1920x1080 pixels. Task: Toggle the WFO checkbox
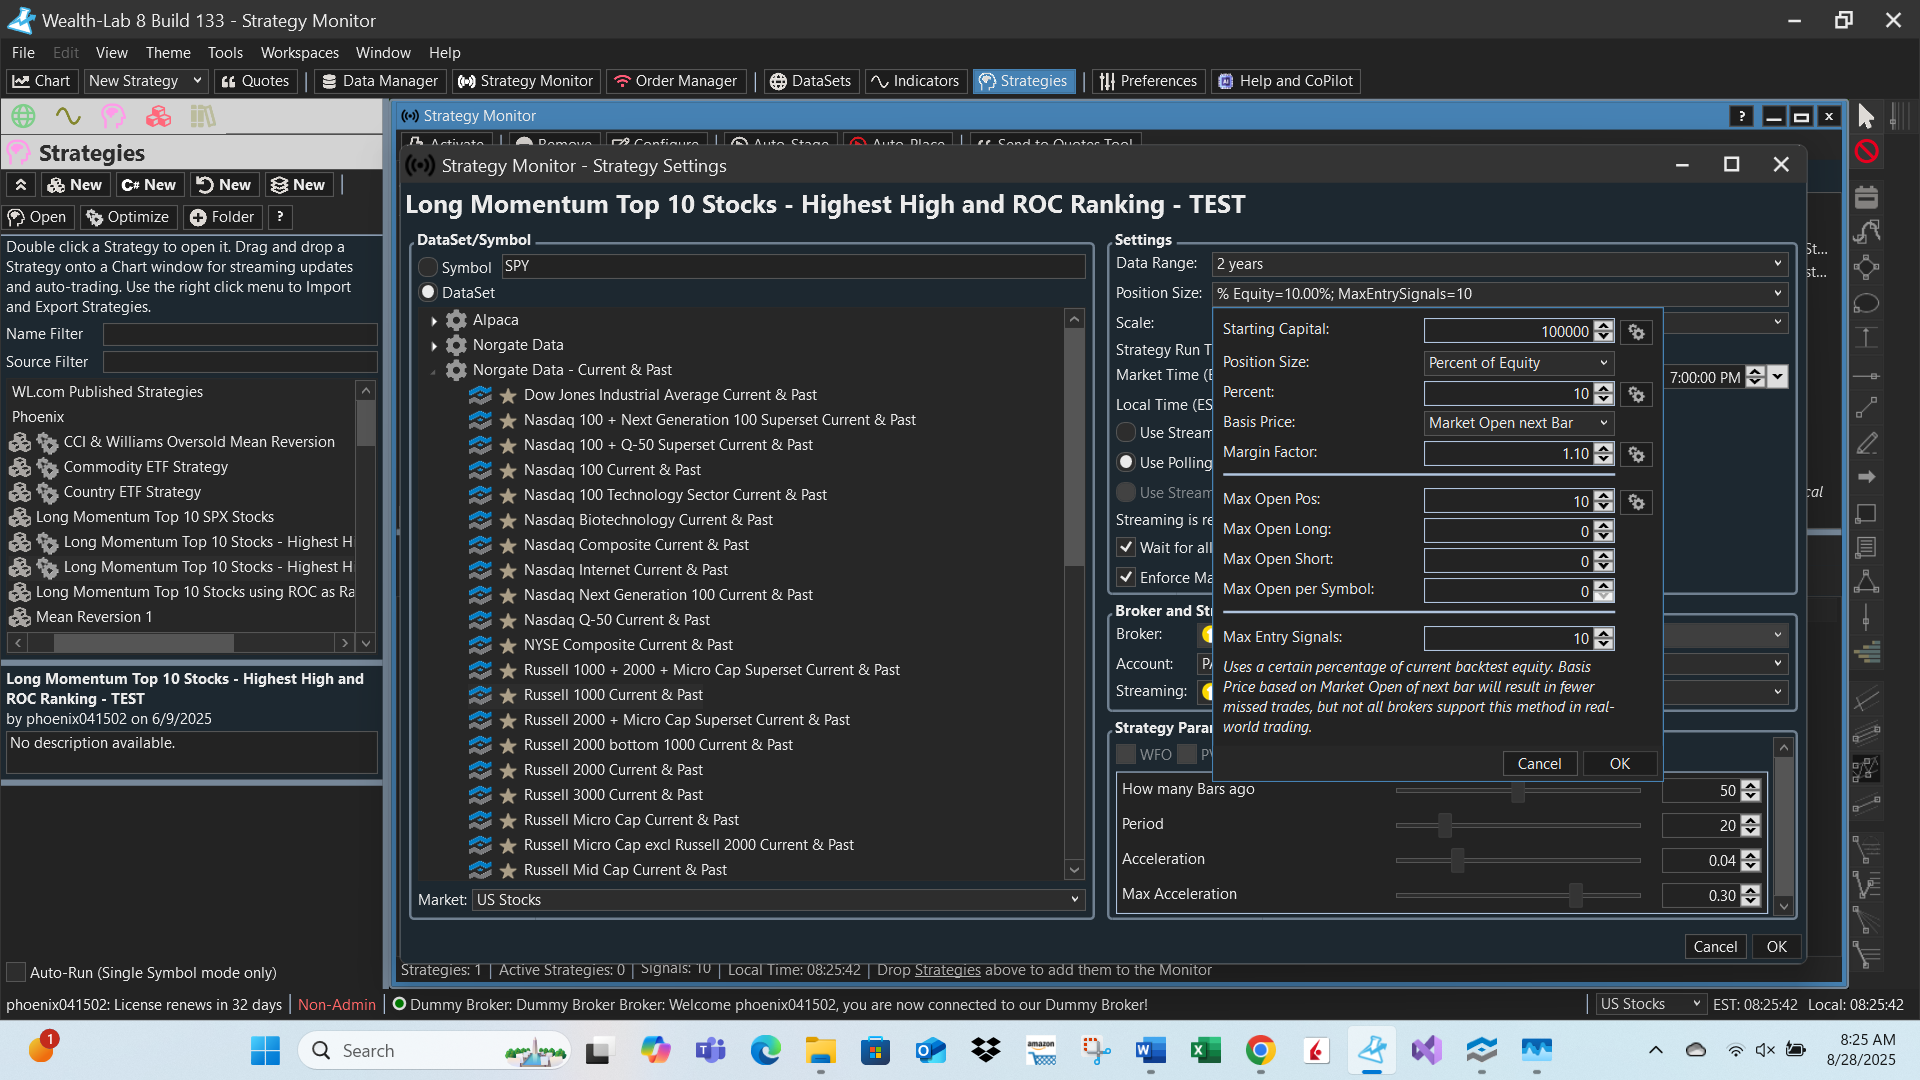(1126, 754)
